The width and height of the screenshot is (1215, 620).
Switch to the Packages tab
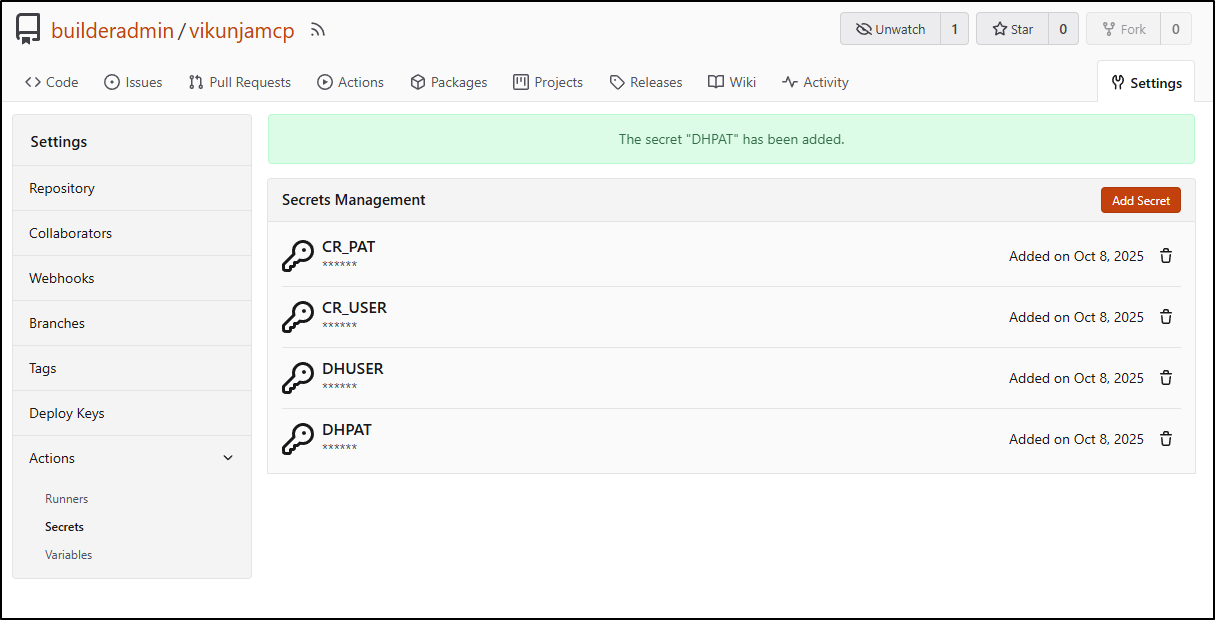(x=449, y=82)
